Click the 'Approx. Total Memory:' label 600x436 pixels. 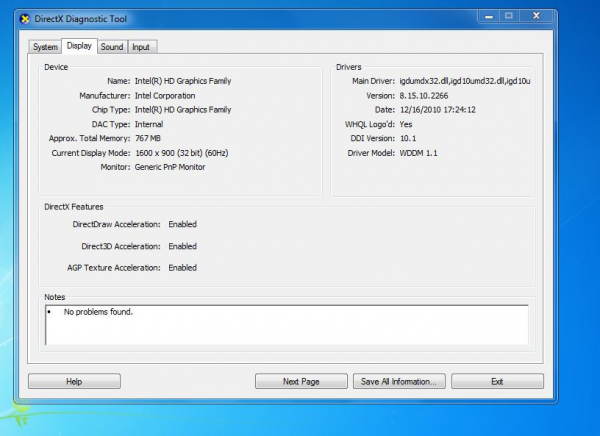click(x=90, y=138)
